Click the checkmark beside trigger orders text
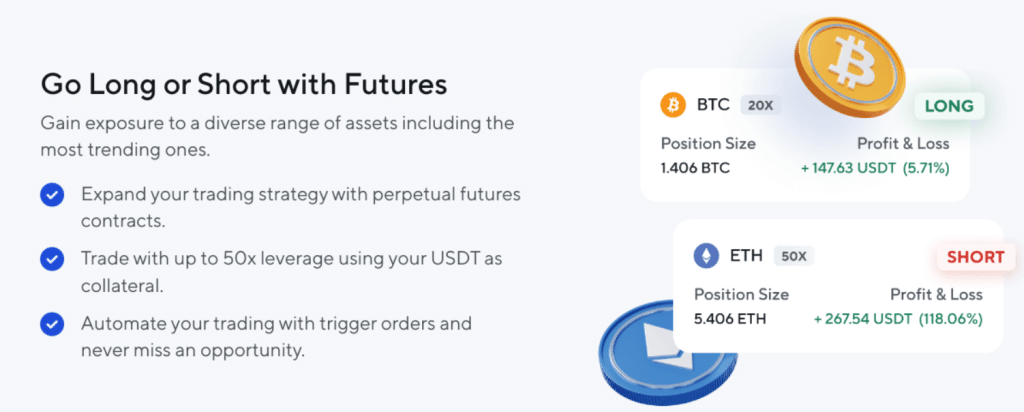 pyautogui.click(x=52, y=324)
